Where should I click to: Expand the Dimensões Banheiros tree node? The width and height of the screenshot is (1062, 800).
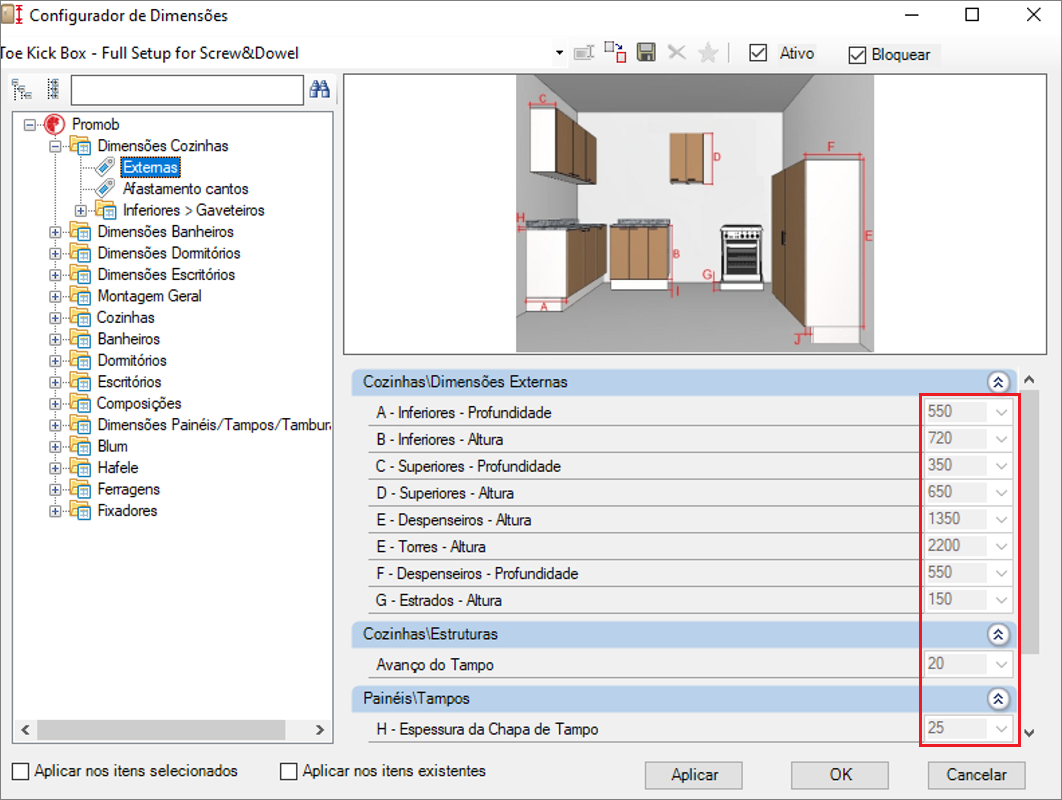(x=56, y=232)
